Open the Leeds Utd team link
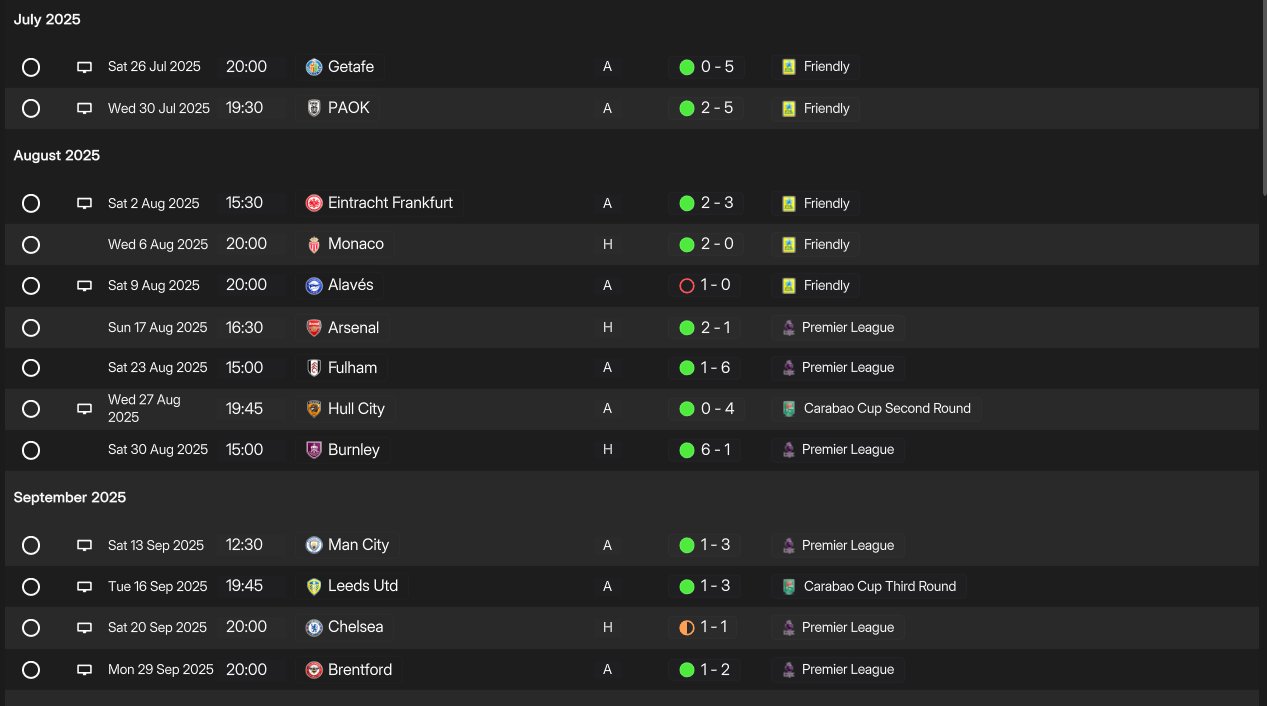This screenshot has width=1267, height=706. pos(362,586)
